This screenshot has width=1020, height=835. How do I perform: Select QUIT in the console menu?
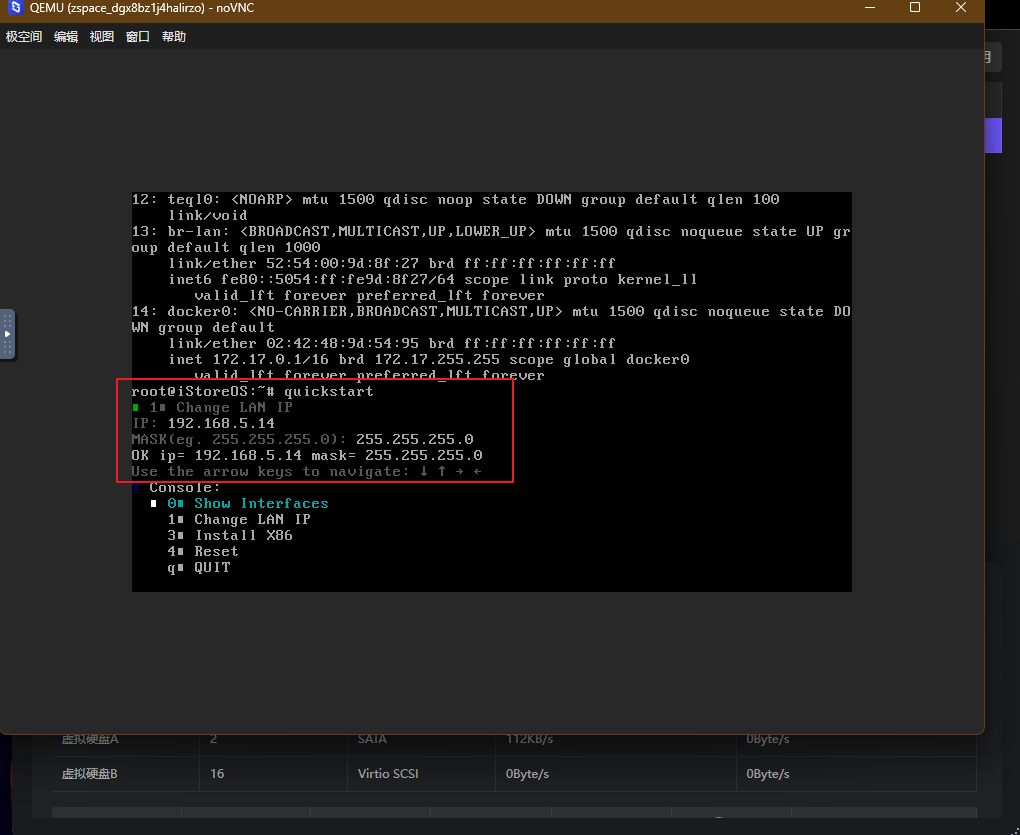click(x=212, y=567)
